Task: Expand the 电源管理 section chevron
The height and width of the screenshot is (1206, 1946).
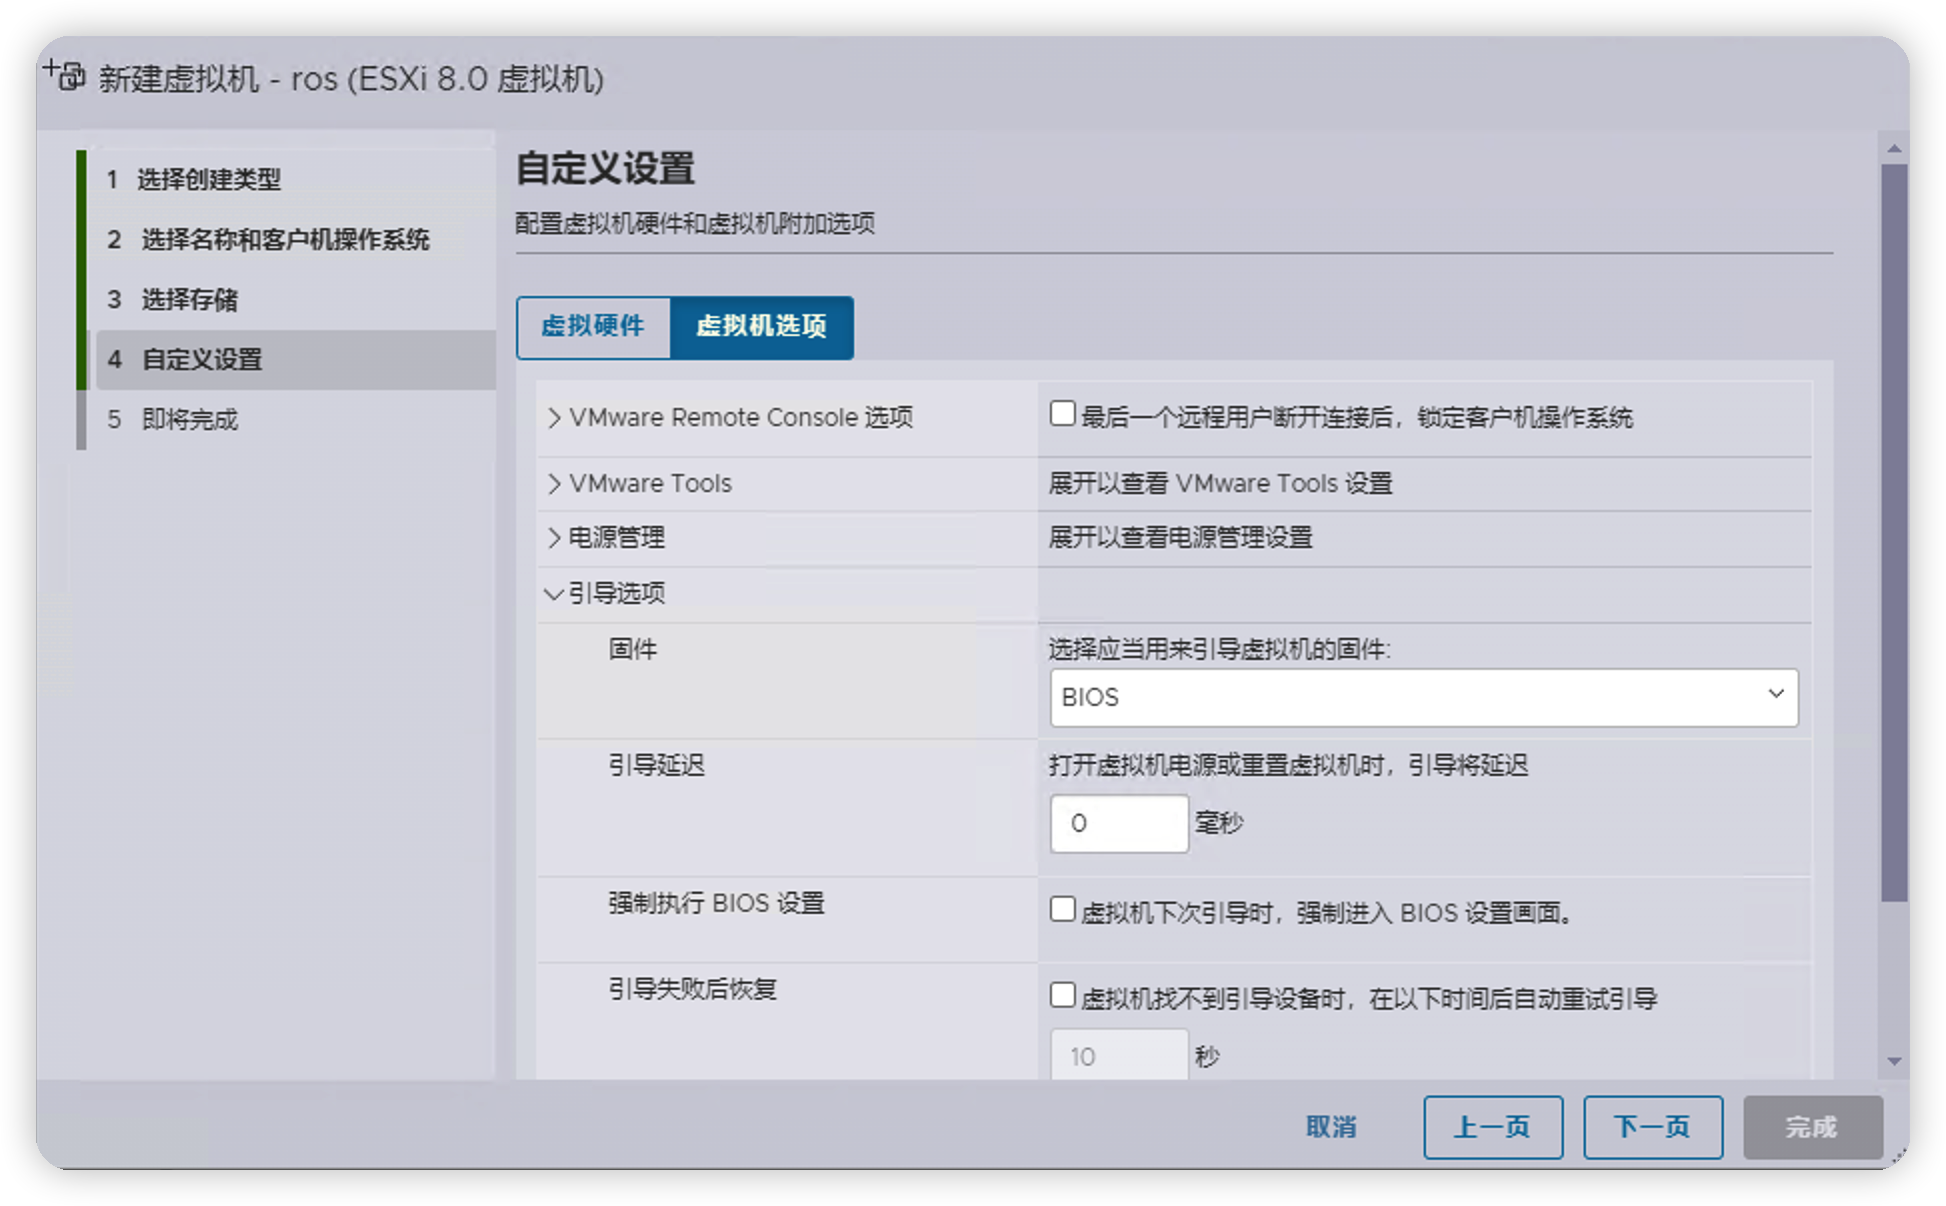Action: pos(554,538)
